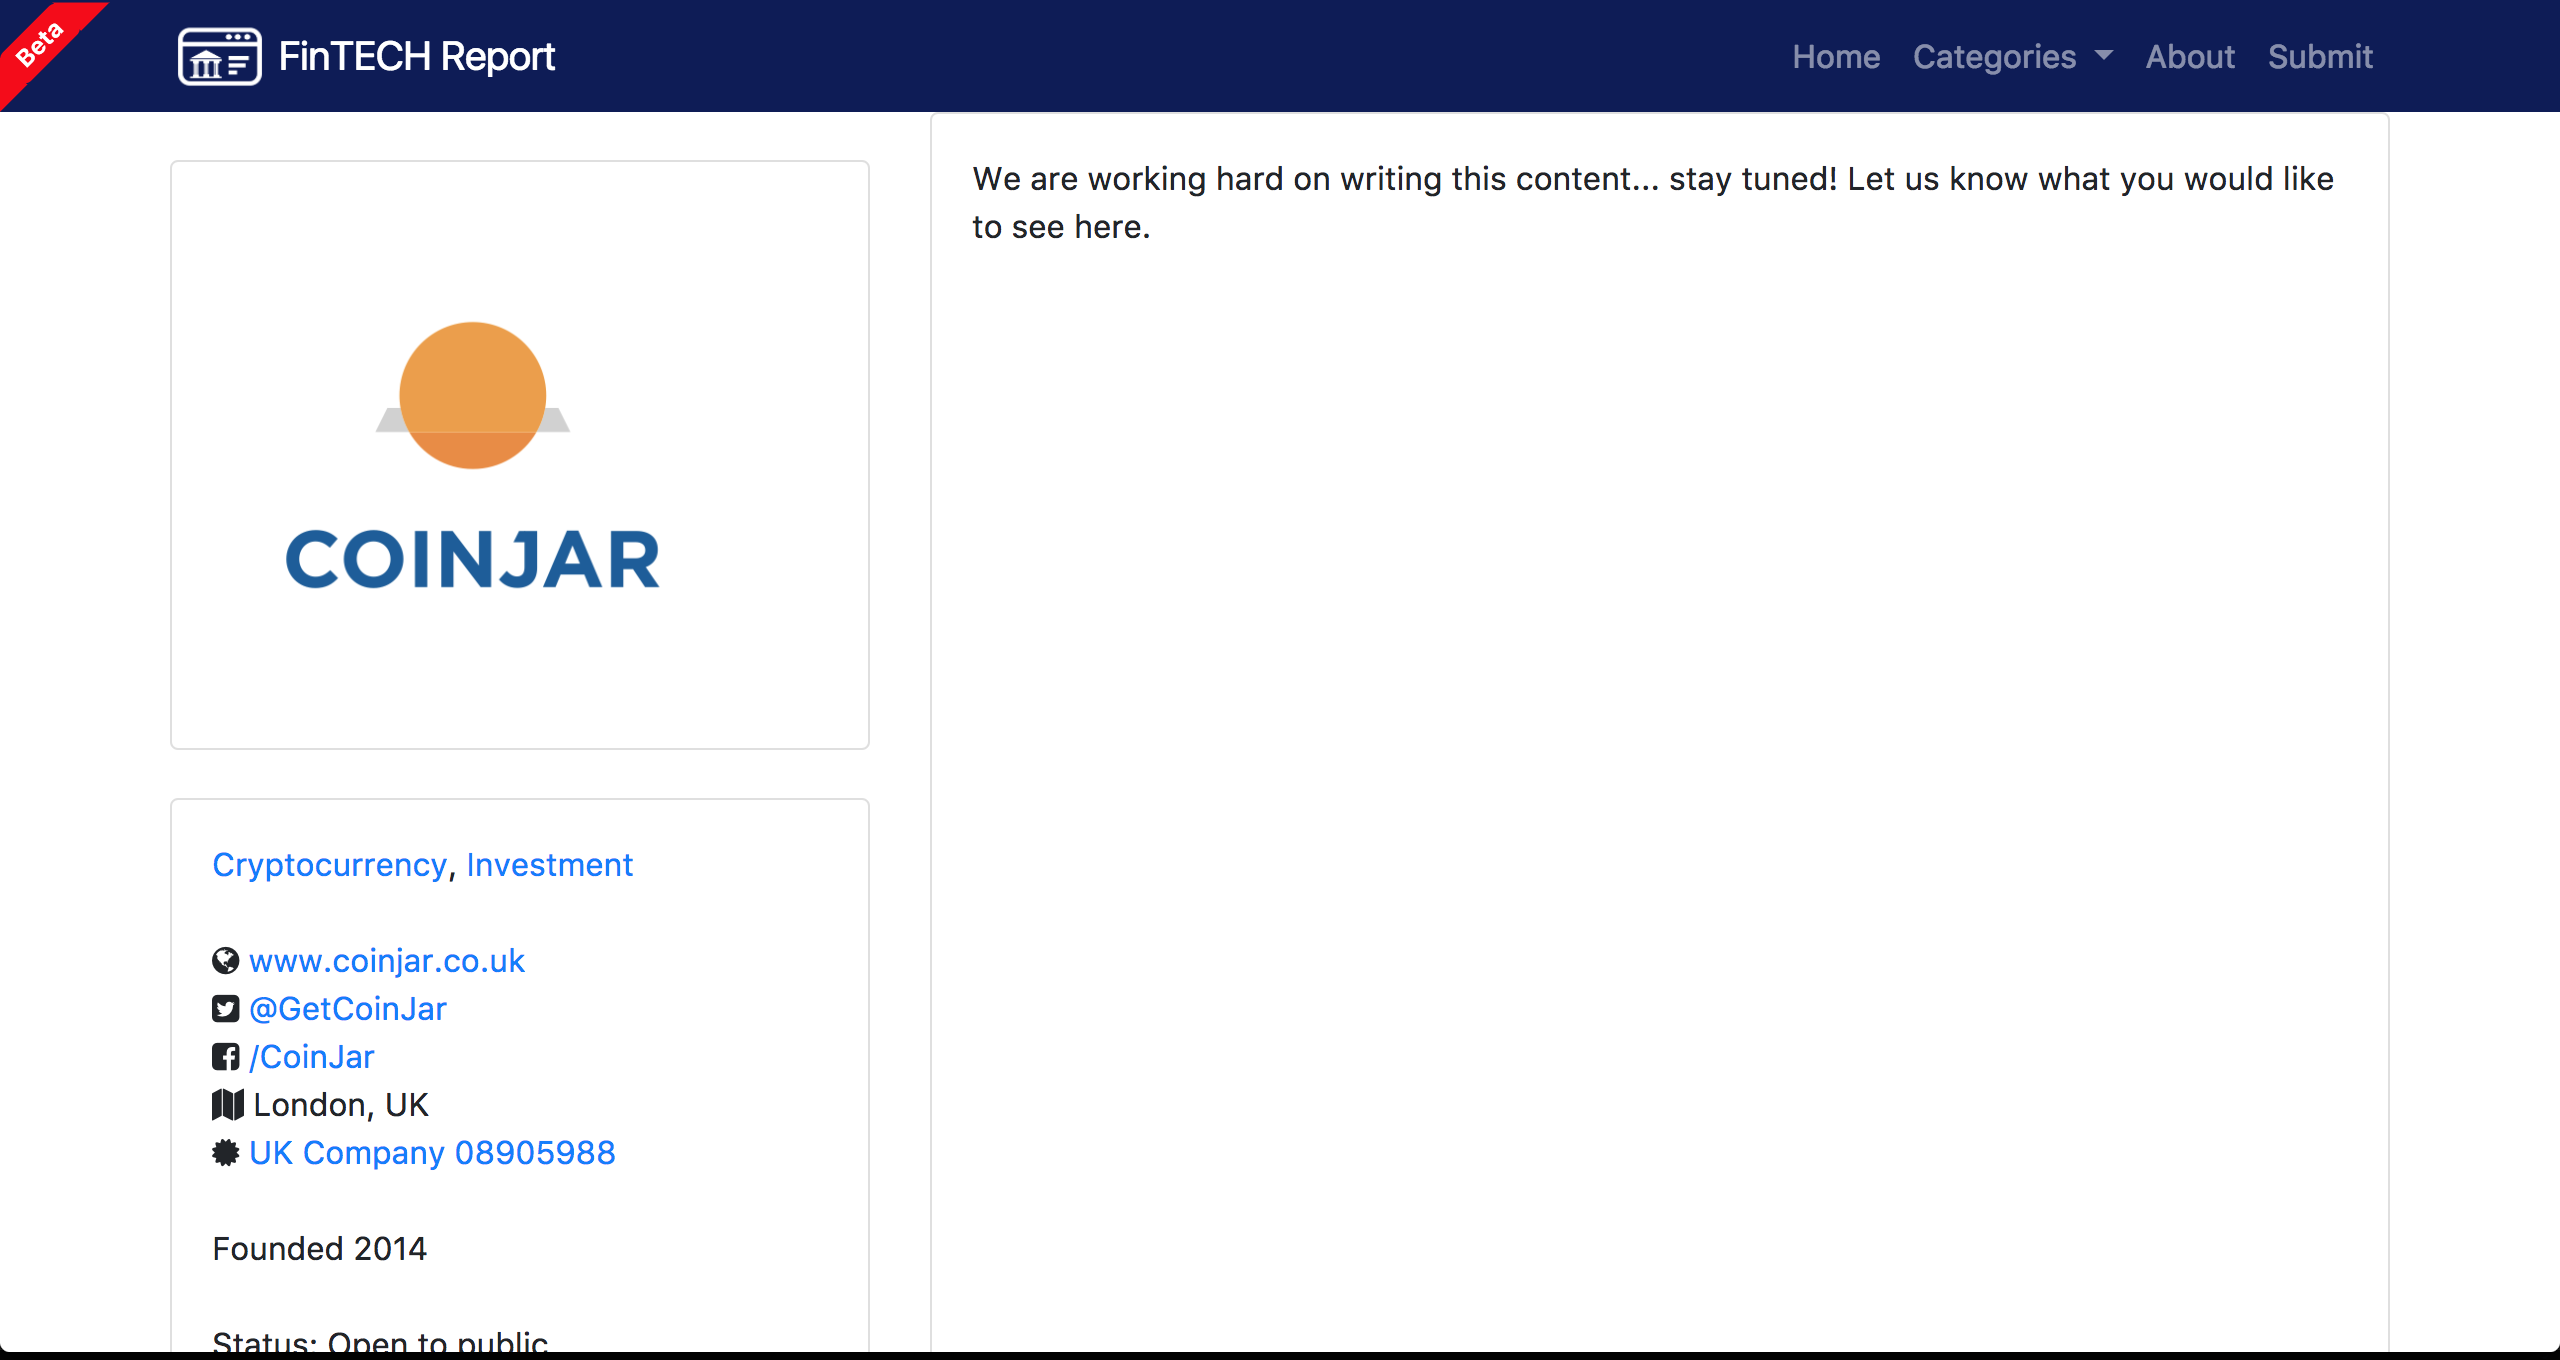This screenshot has width=2560, height=1360.
Task: Visit www.coinjar.co.uk website link
Action: coord(387,961)
